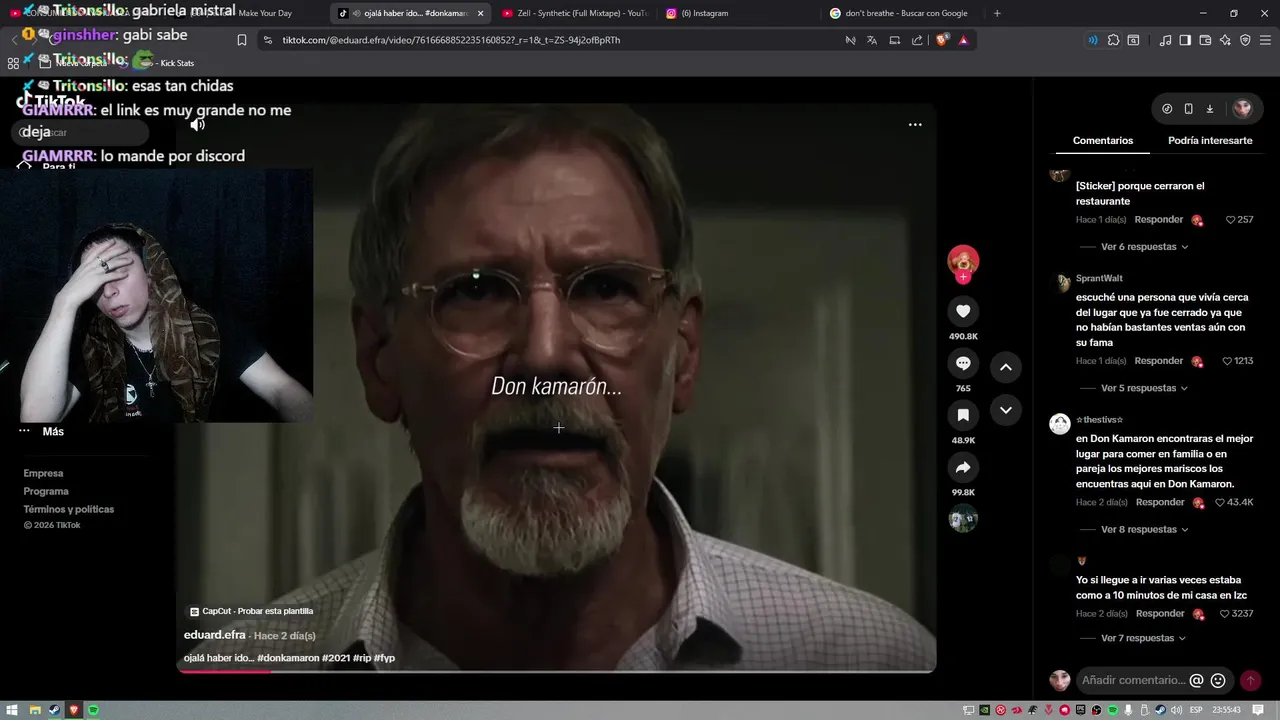The height and width of the screenshot is (720, 1280).
Task: Expand Ver 8 respuestas
Action: pyautogui.click(x=1144, y=530)
